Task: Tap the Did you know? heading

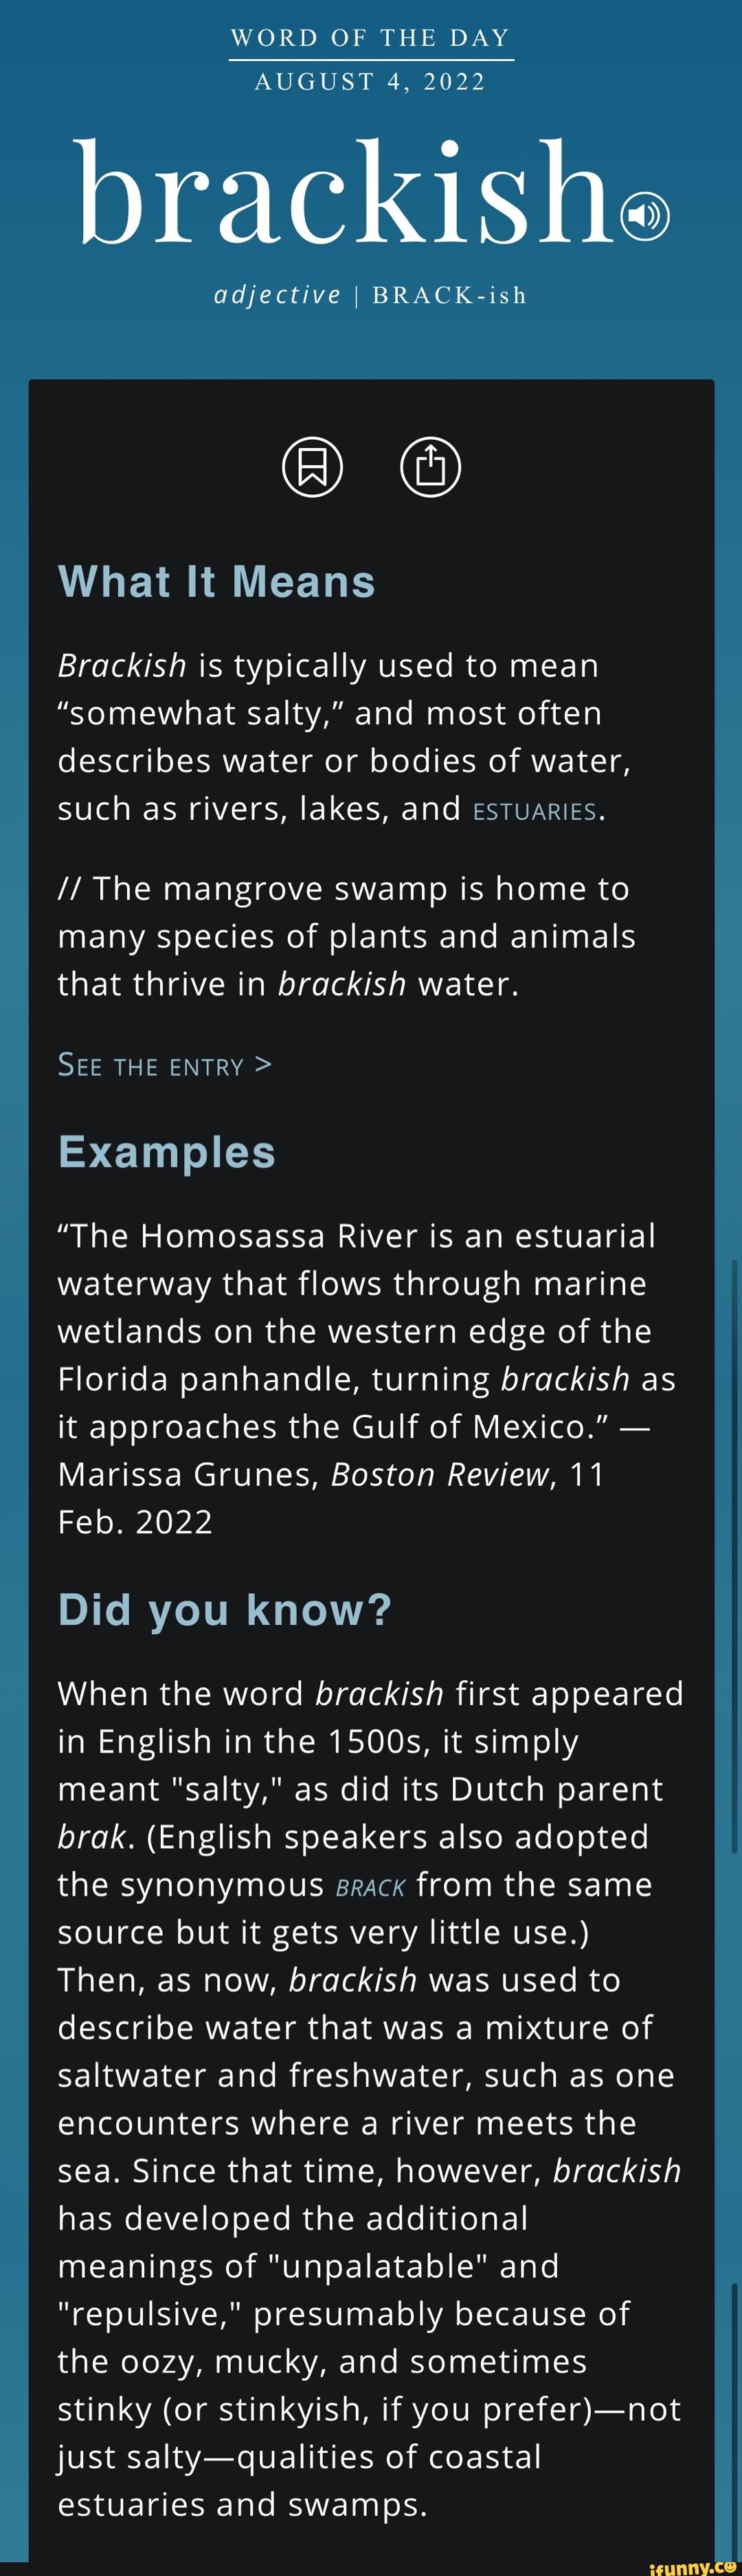Action: pyautogui.click(x=225, y=1610)
